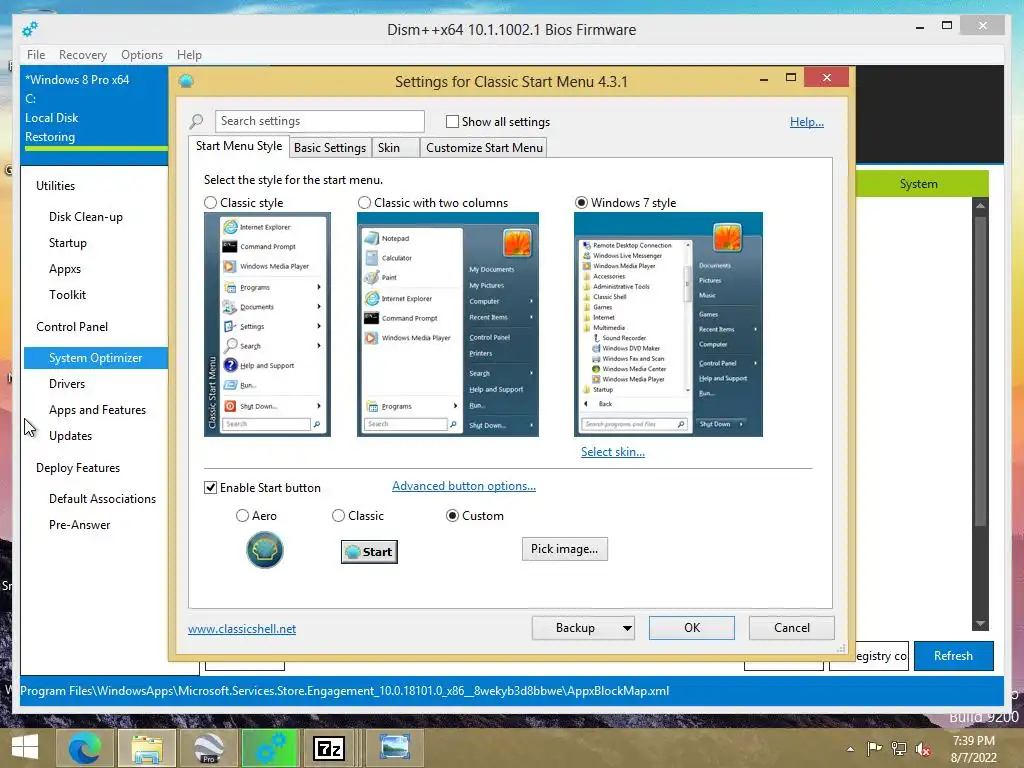Toggle the Enable Start button checkbox
Viewport: 1024px width, 768px height.
[210, 488]
